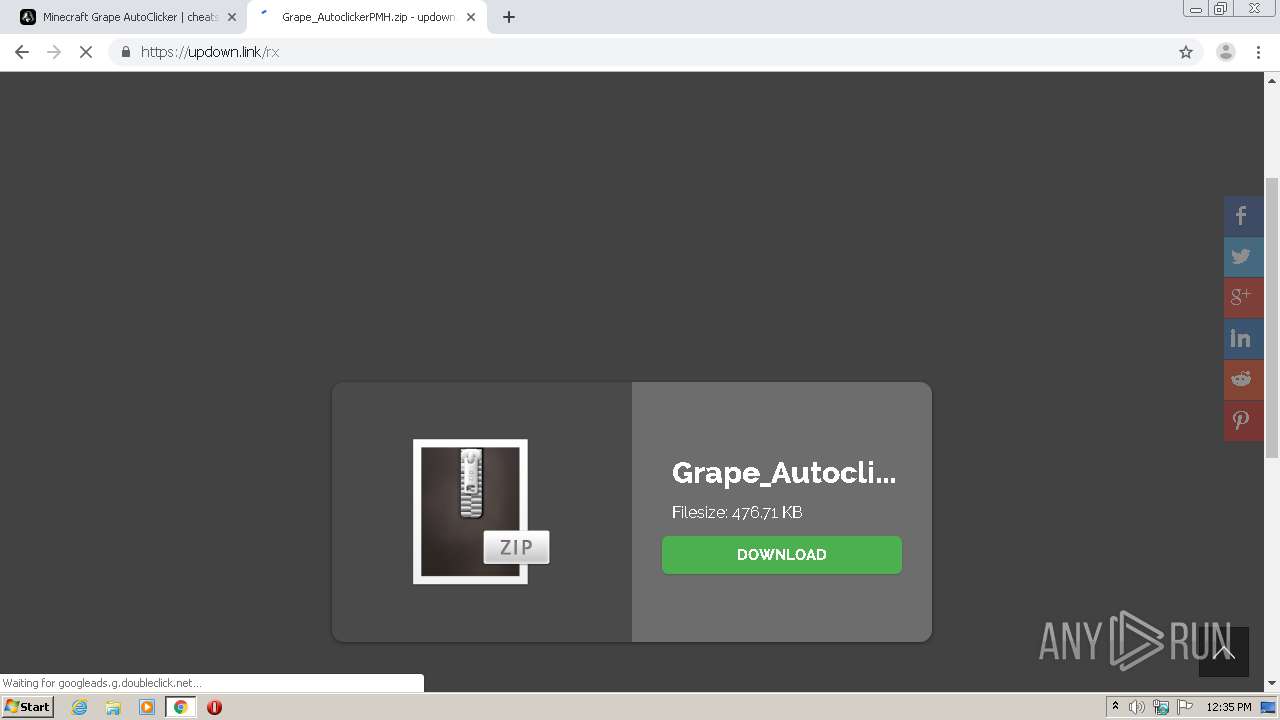The image size is (1280, 720).
Task: Click the 12:35 PM taskbar clock
Action: [x=1229, y=707]
